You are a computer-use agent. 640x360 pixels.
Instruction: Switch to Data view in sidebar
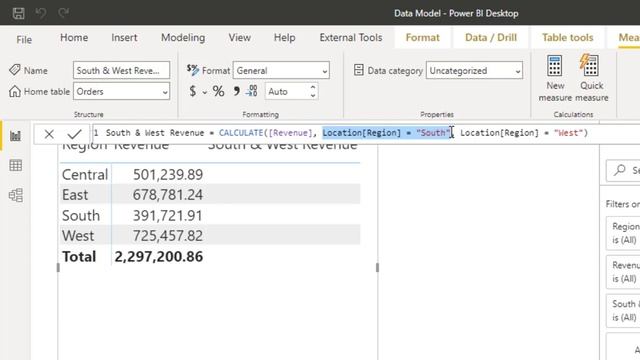(x=16, y=165)
